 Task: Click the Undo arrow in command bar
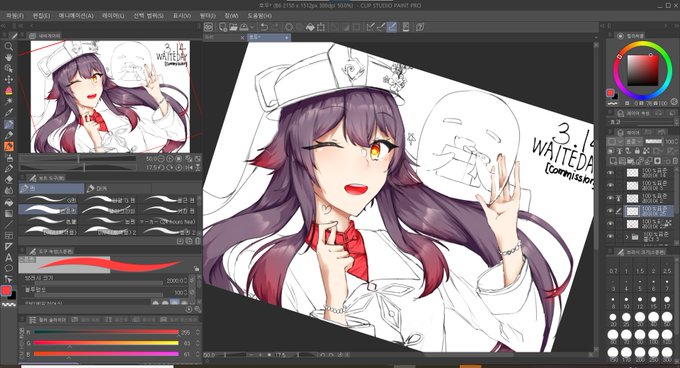click(264, 27)
